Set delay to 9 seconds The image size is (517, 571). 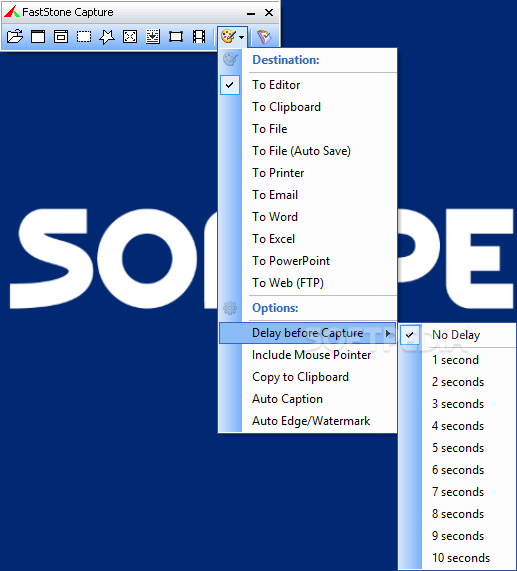[x=458, y=536]
